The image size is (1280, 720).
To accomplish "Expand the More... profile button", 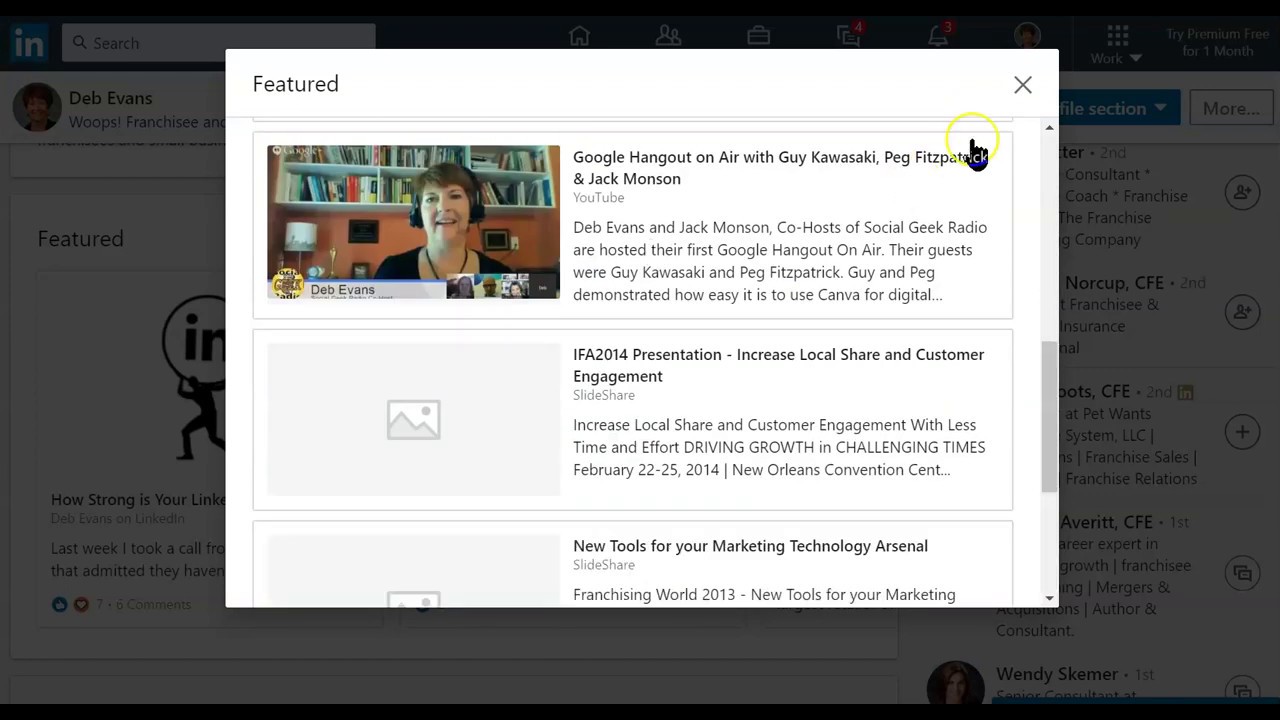I will tap(1231, 108).
